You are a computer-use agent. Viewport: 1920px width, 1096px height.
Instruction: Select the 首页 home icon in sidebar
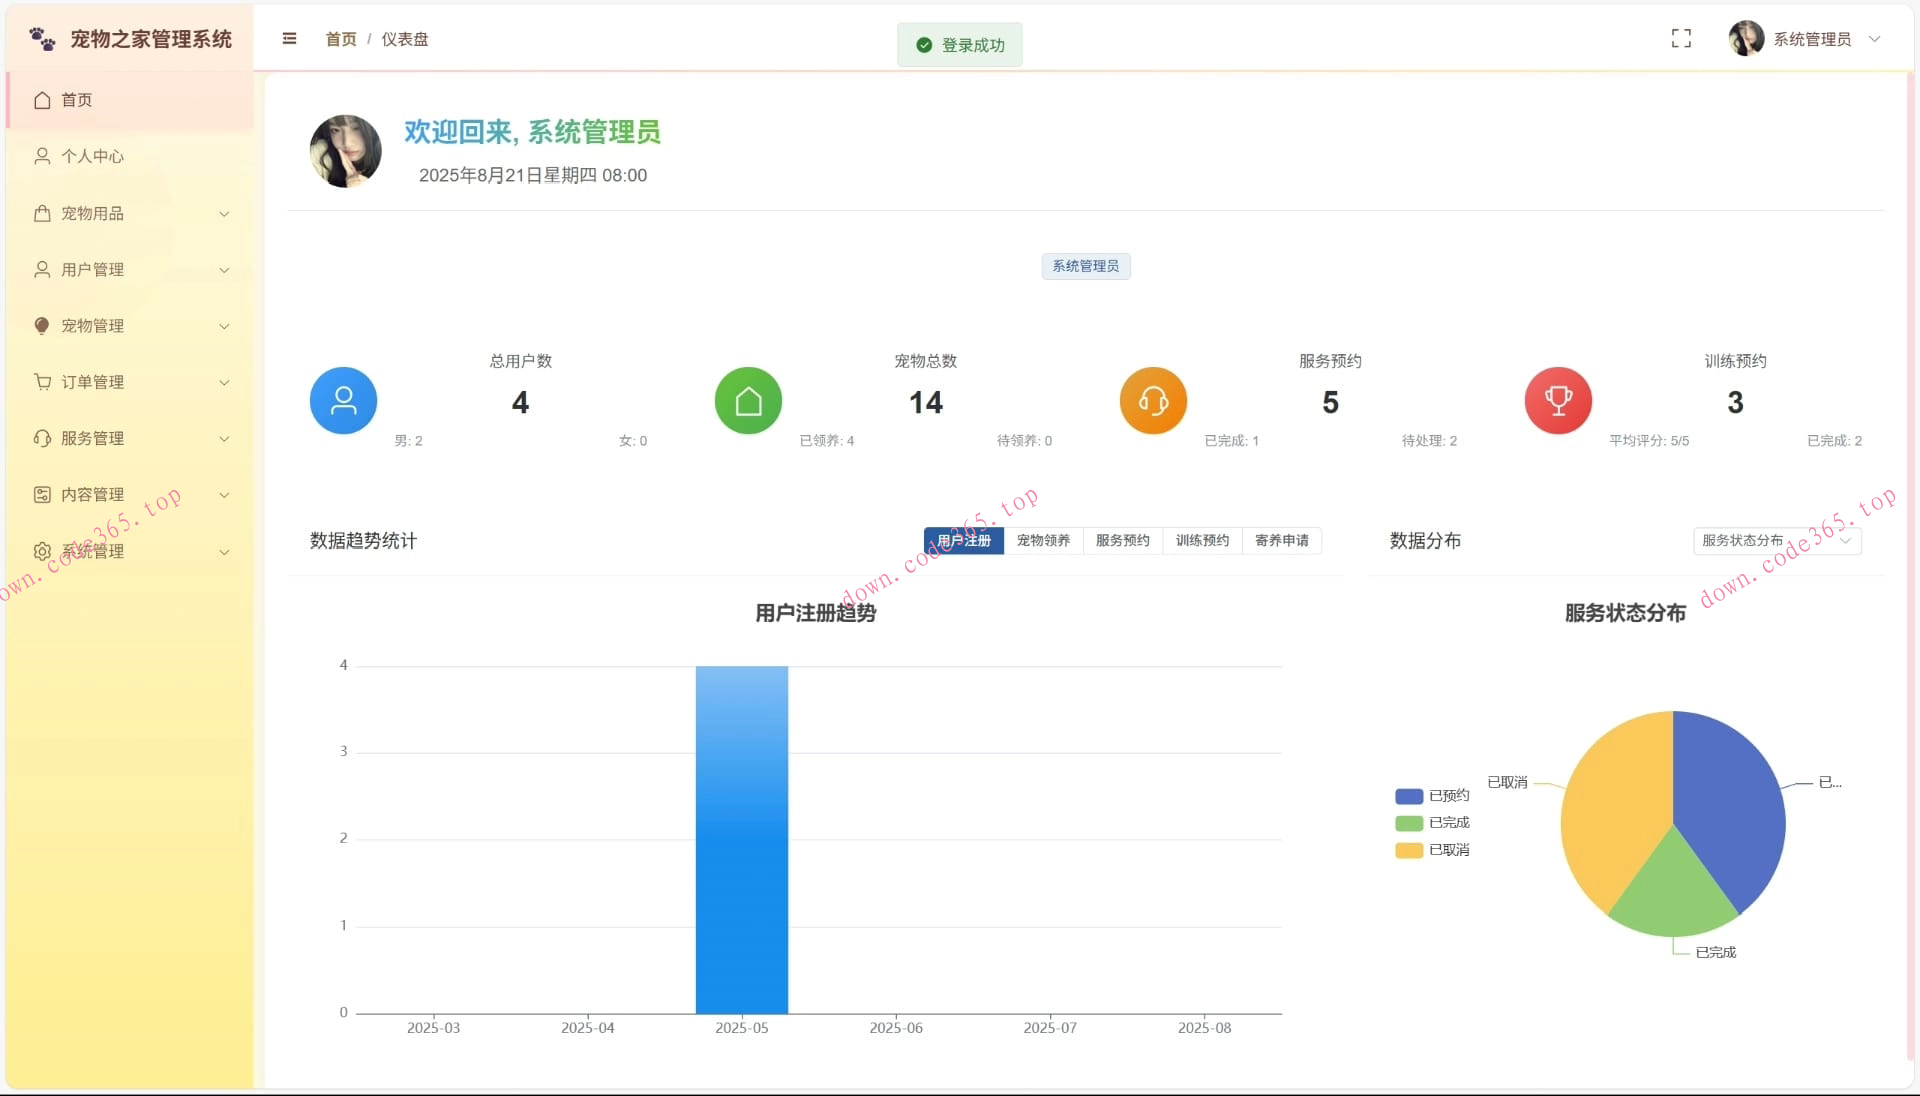pyautogui.click(x=42, y=100)
